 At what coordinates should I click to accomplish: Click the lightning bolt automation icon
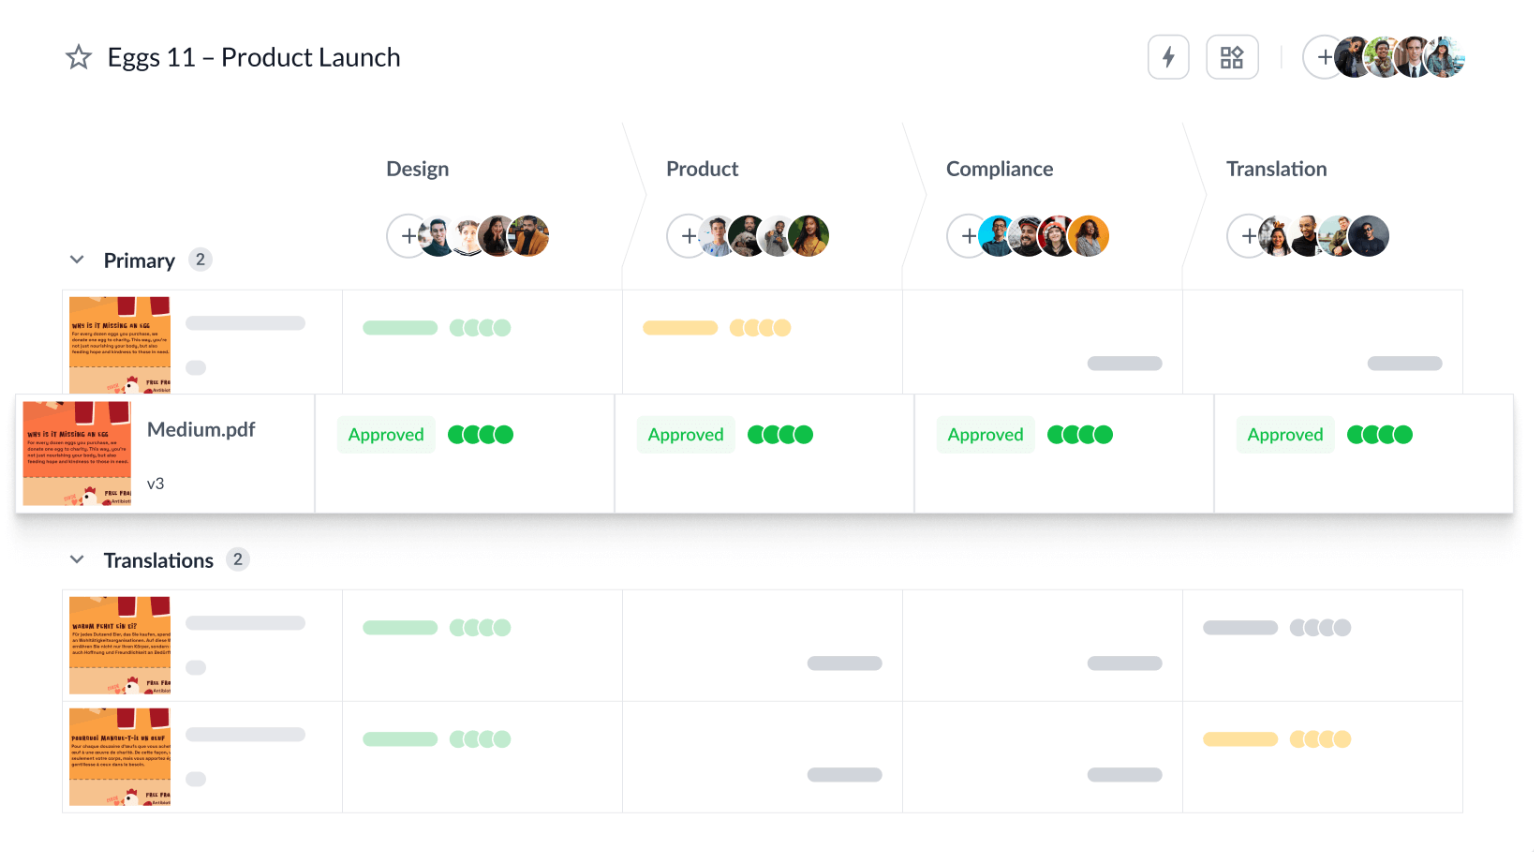coord(1167,57)
